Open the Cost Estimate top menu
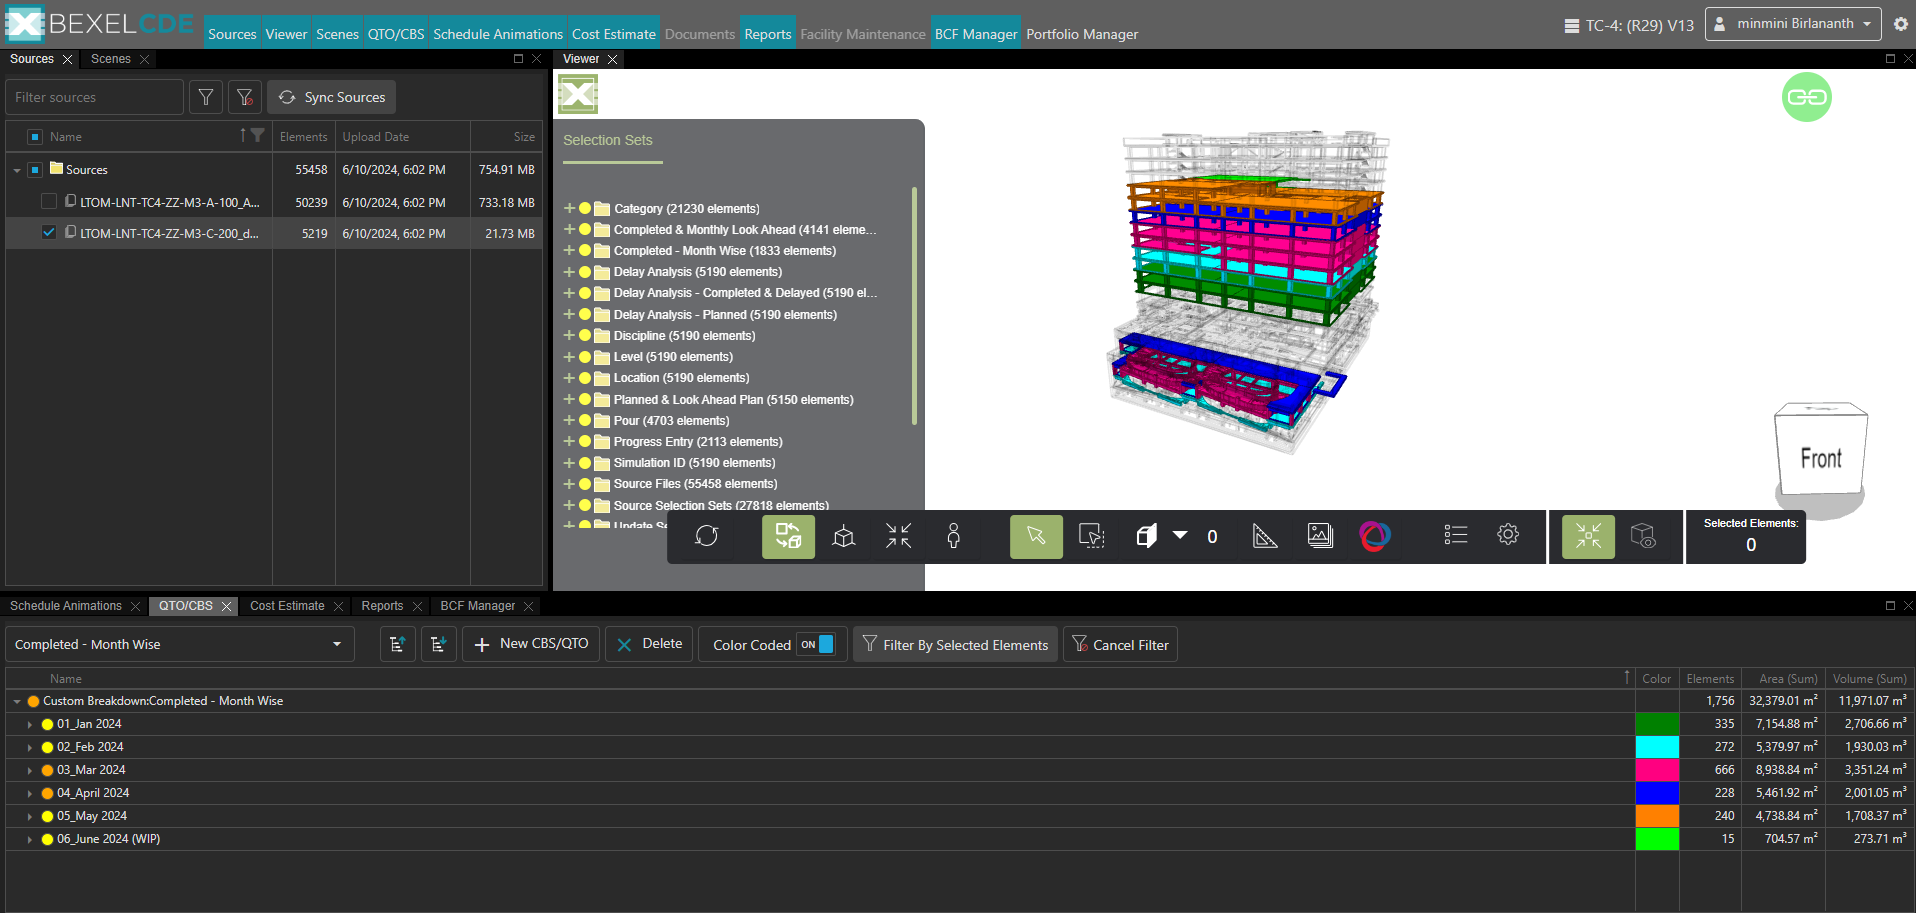The width and height of the screenshot is (1916, 913). point(613,34)
